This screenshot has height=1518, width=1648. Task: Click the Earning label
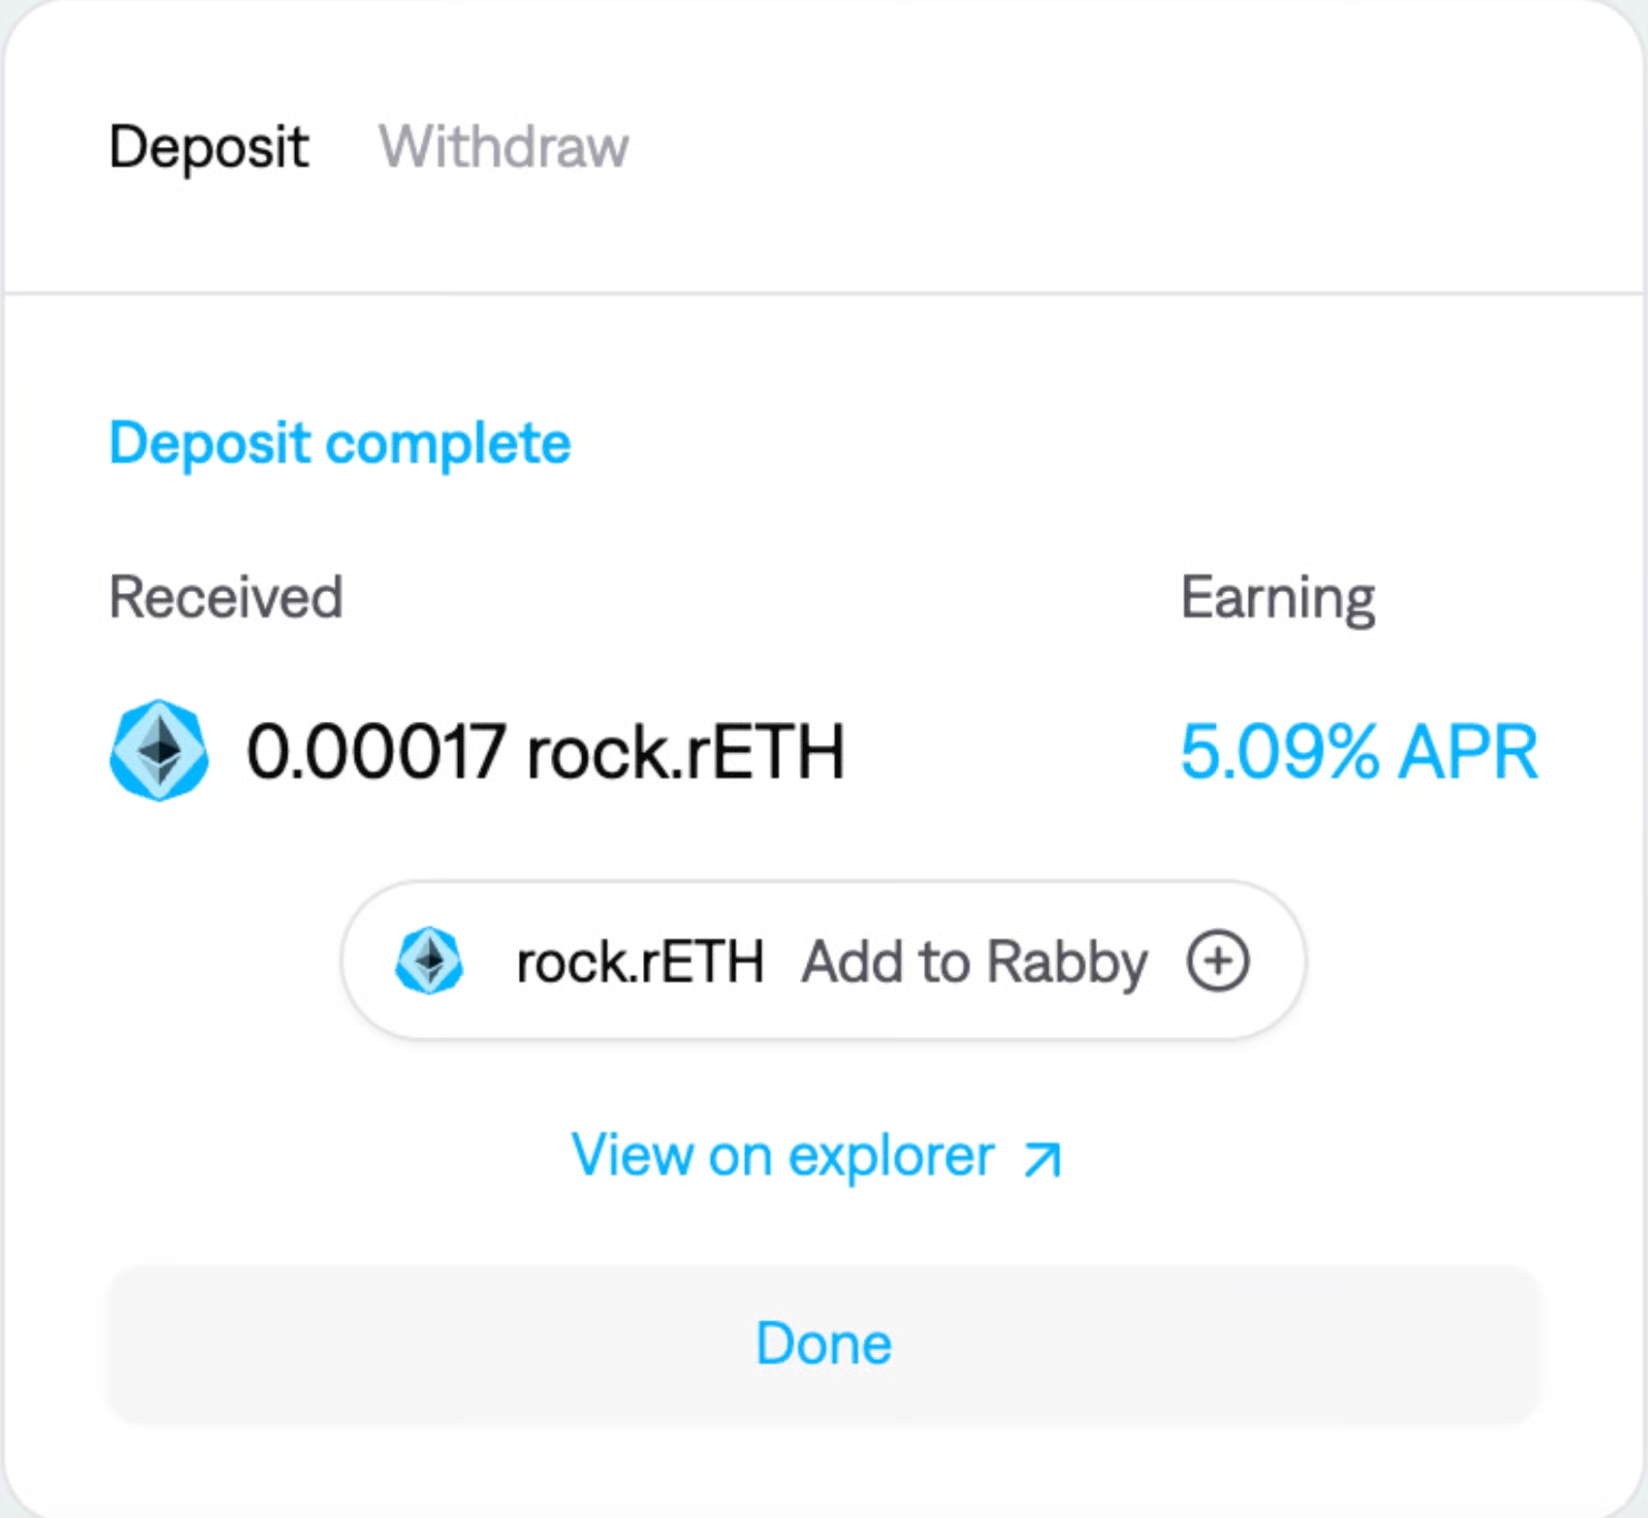(x=1278, y=598)
